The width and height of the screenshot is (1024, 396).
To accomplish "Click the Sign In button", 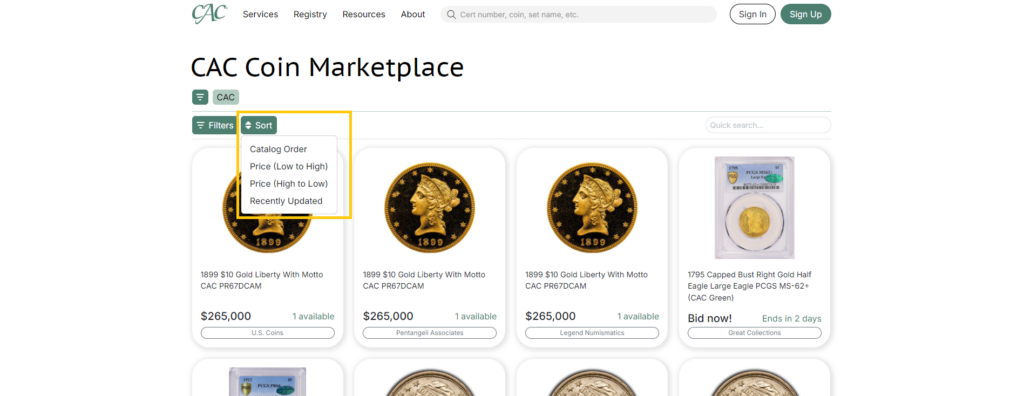I will (x=752, y=14).
